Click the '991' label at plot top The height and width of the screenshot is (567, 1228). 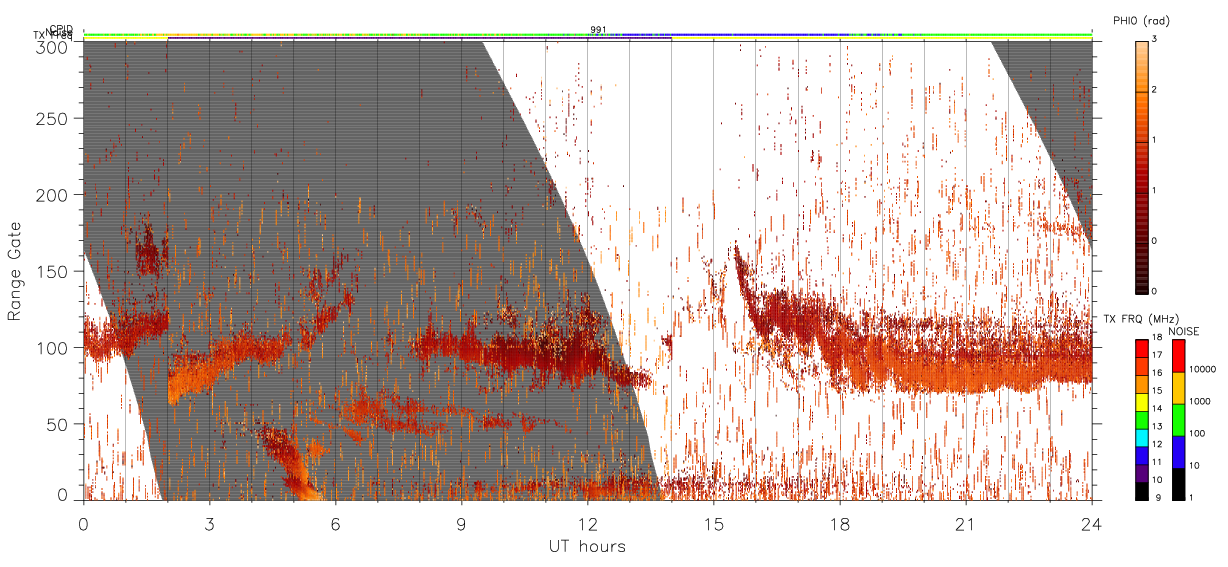pos(598,30)
